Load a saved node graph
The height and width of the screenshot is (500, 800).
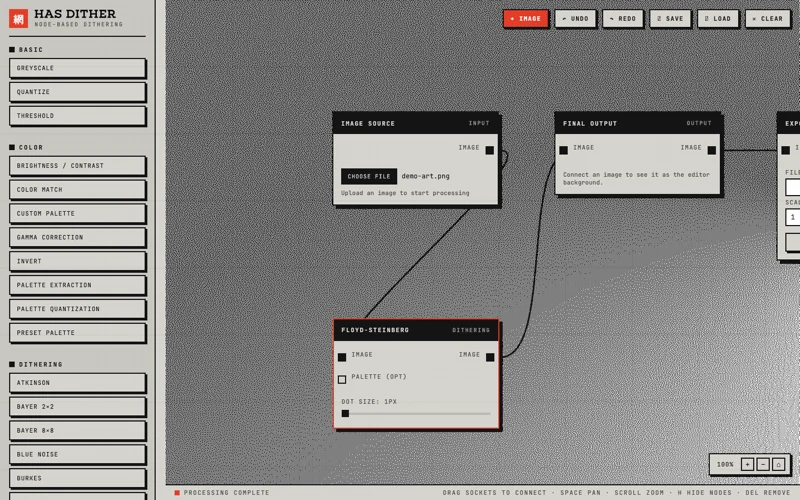tap(717, 18)
